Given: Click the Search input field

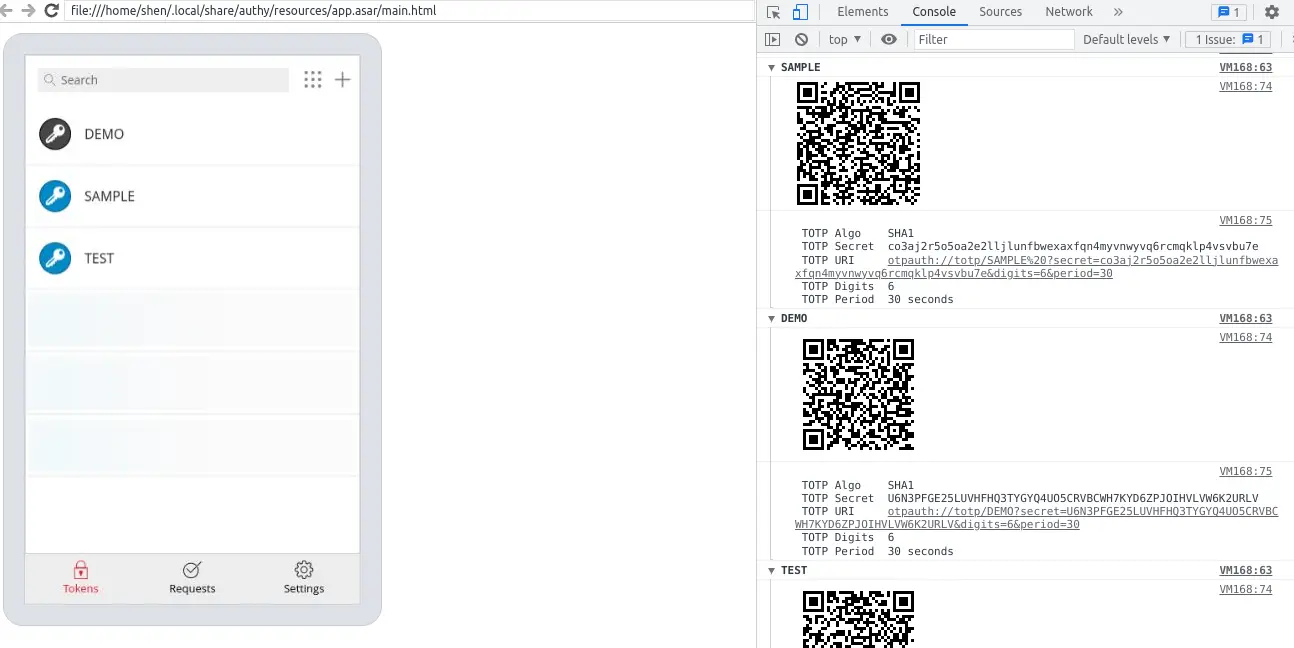Looking at the screenshot, I should pyautogui.click(x=162, y=79).
